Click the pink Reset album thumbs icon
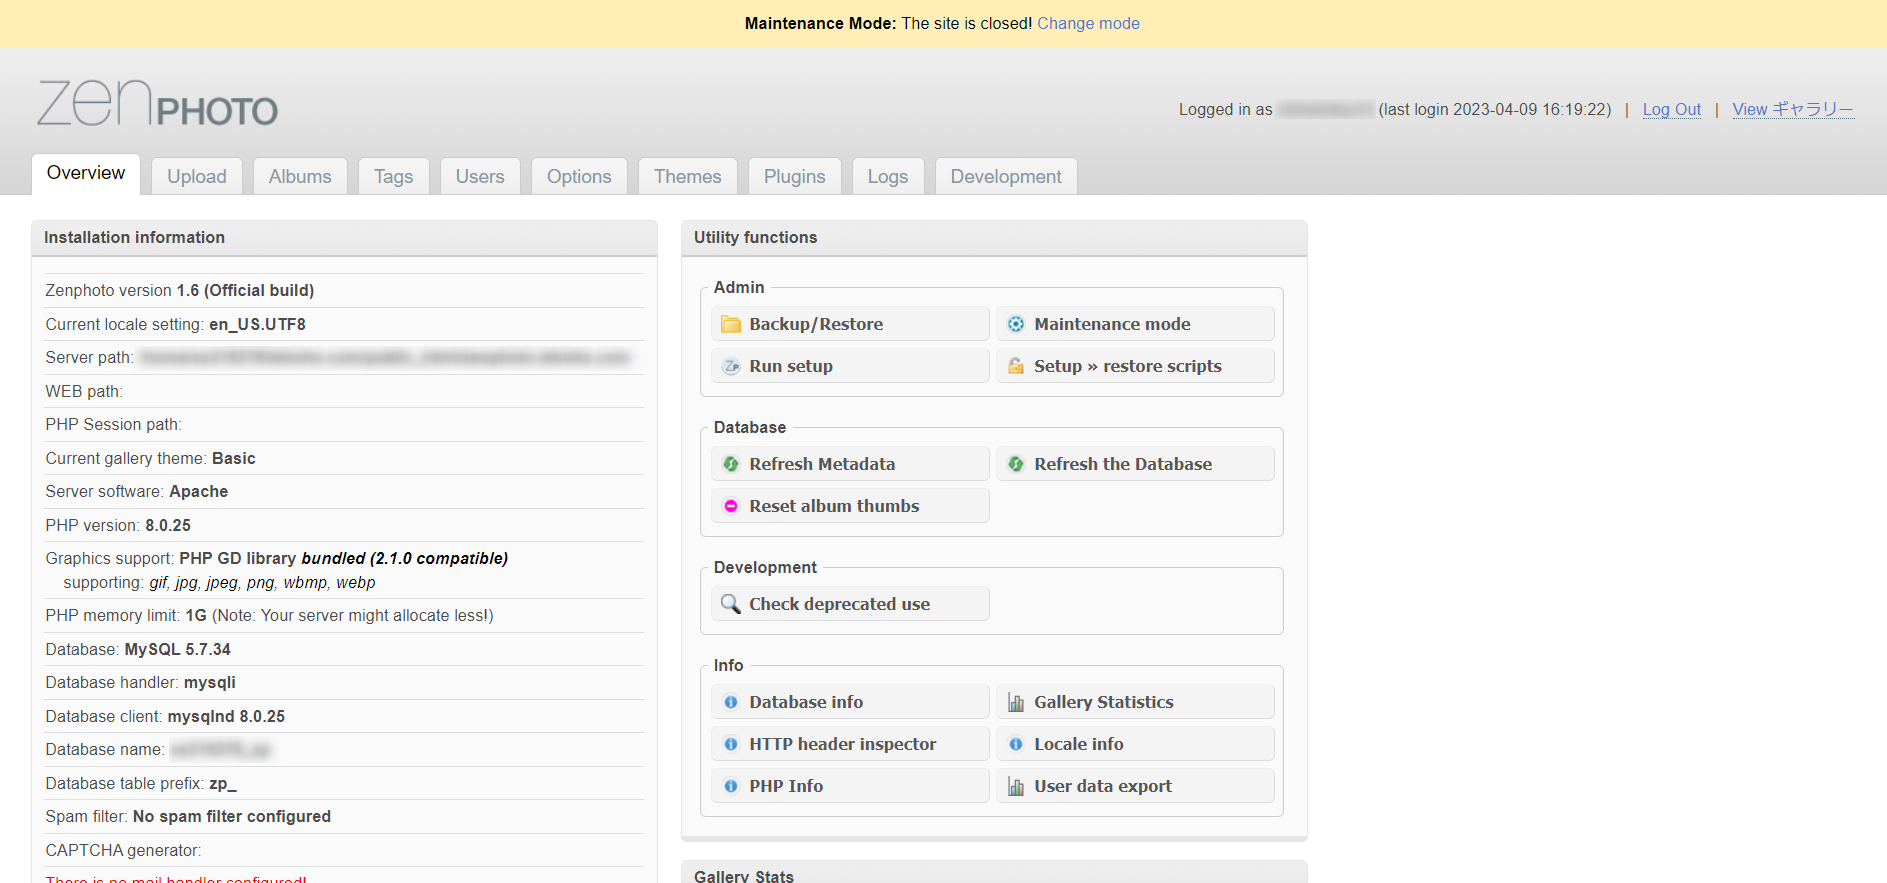1887x883 pixels. point(731,506)
